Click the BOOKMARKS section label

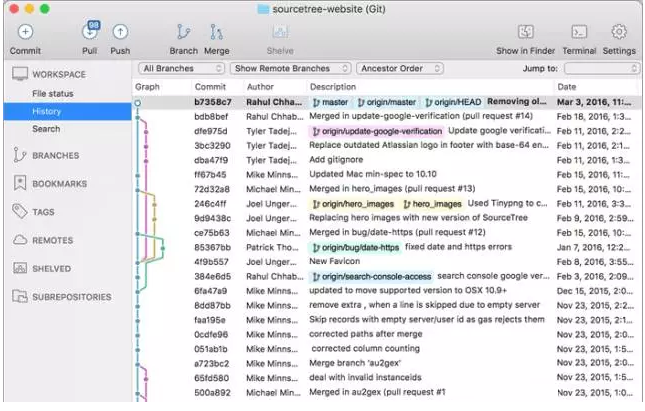pyautogui.click(x=59, y=183)
